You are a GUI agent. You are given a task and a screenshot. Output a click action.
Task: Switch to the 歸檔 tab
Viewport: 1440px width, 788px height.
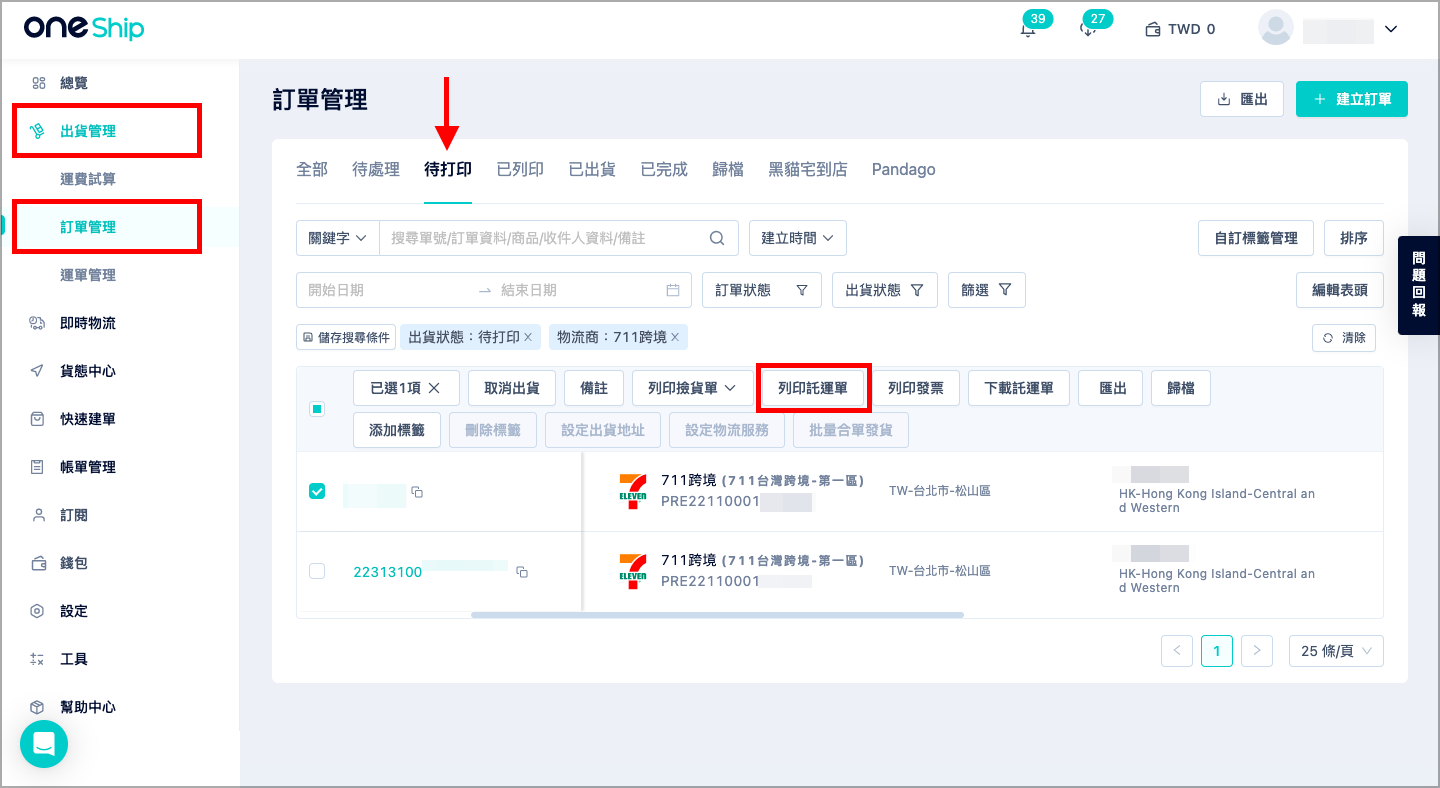[728, 169]
